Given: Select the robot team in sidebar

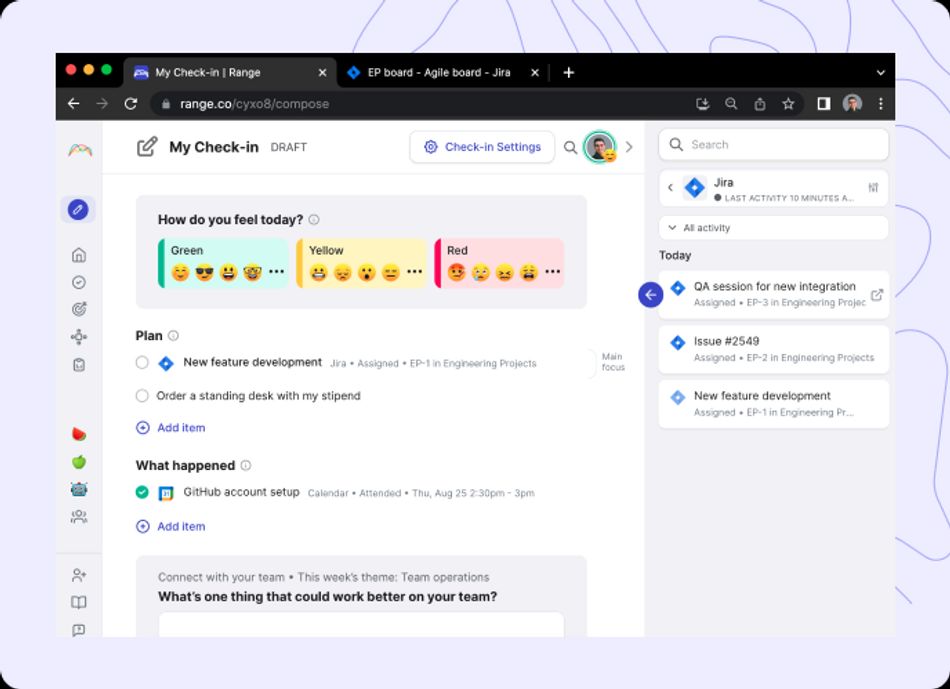Looking at the screenshot, I should tap(79, 489).
